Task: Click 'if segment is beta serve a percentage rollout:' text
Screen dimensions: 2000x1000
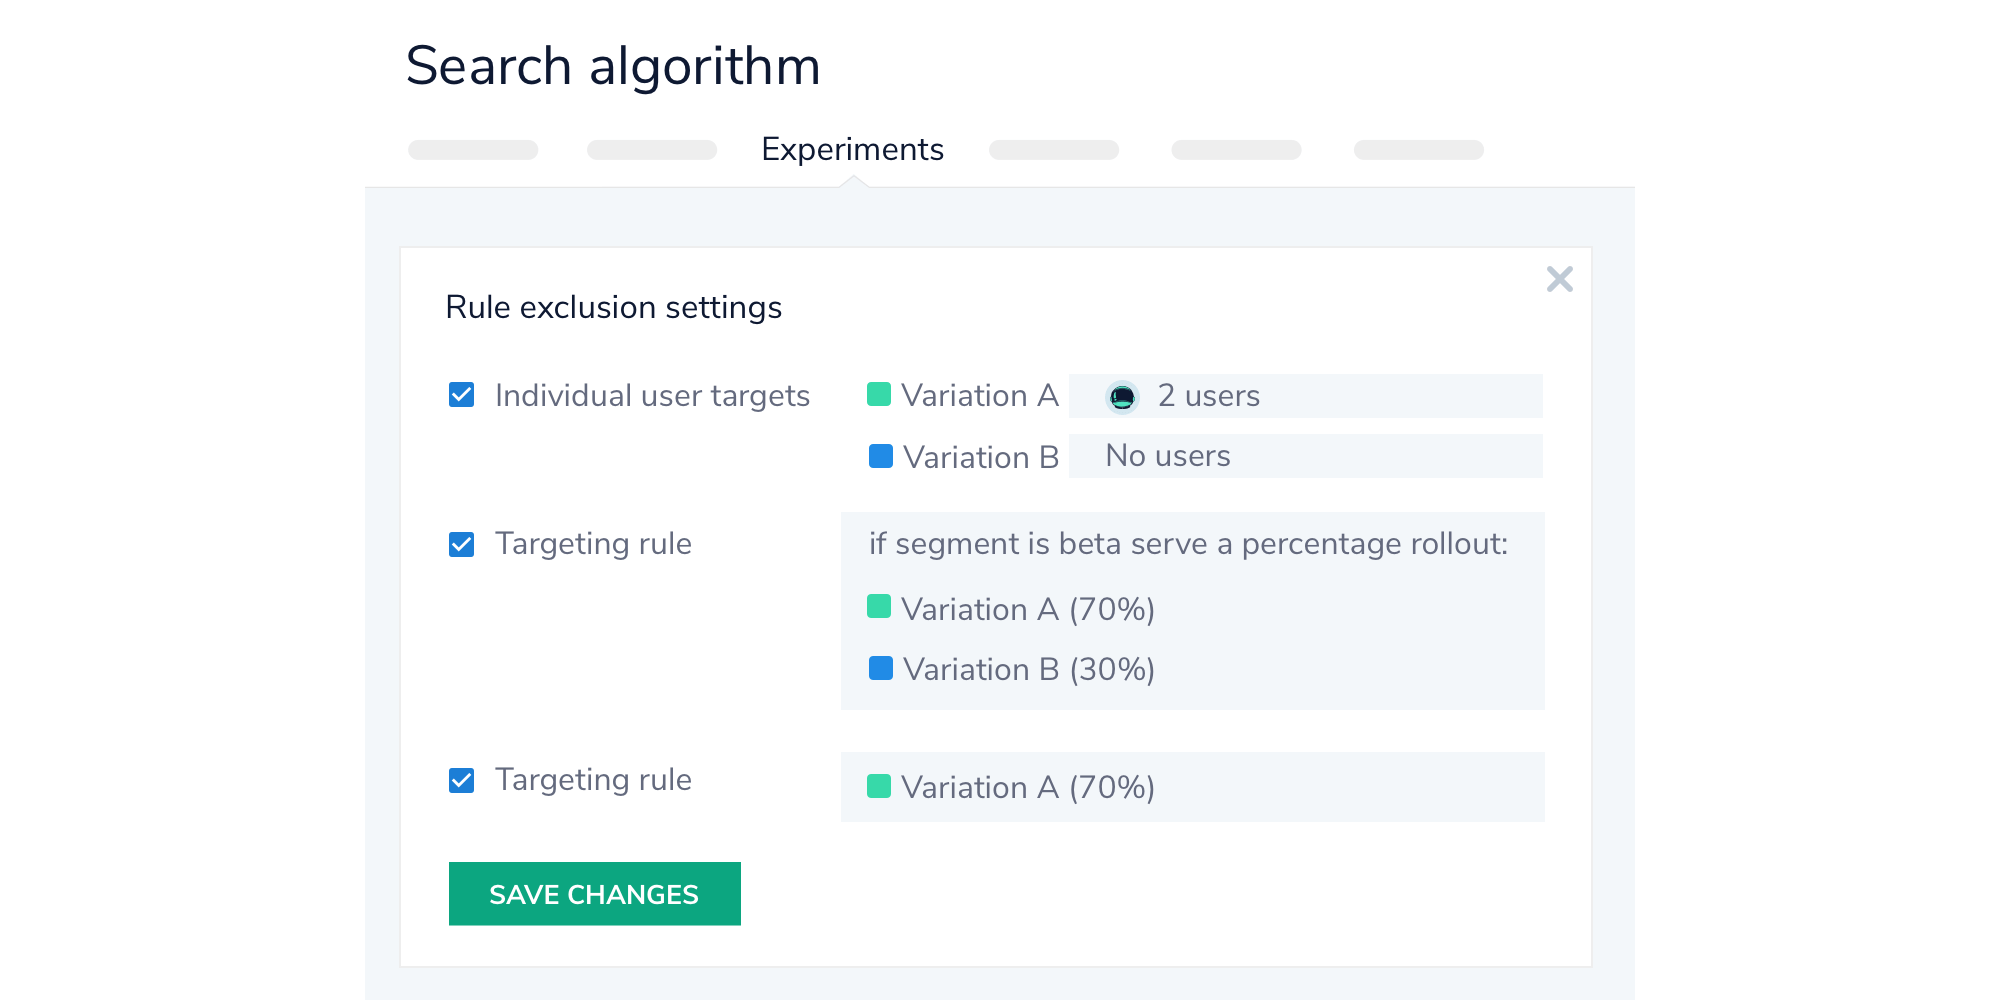Action: [1188, 544]
